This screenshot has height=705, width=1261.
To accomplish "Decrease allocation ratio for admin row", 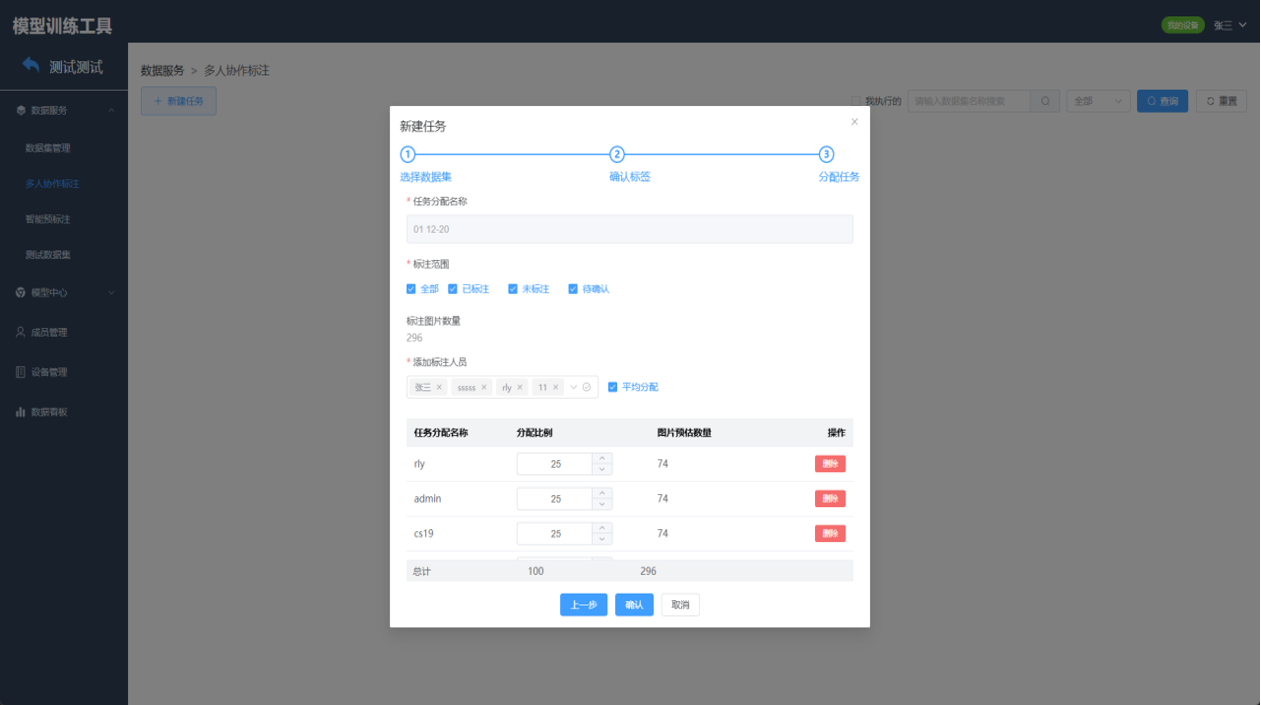I will click(602, 504).
